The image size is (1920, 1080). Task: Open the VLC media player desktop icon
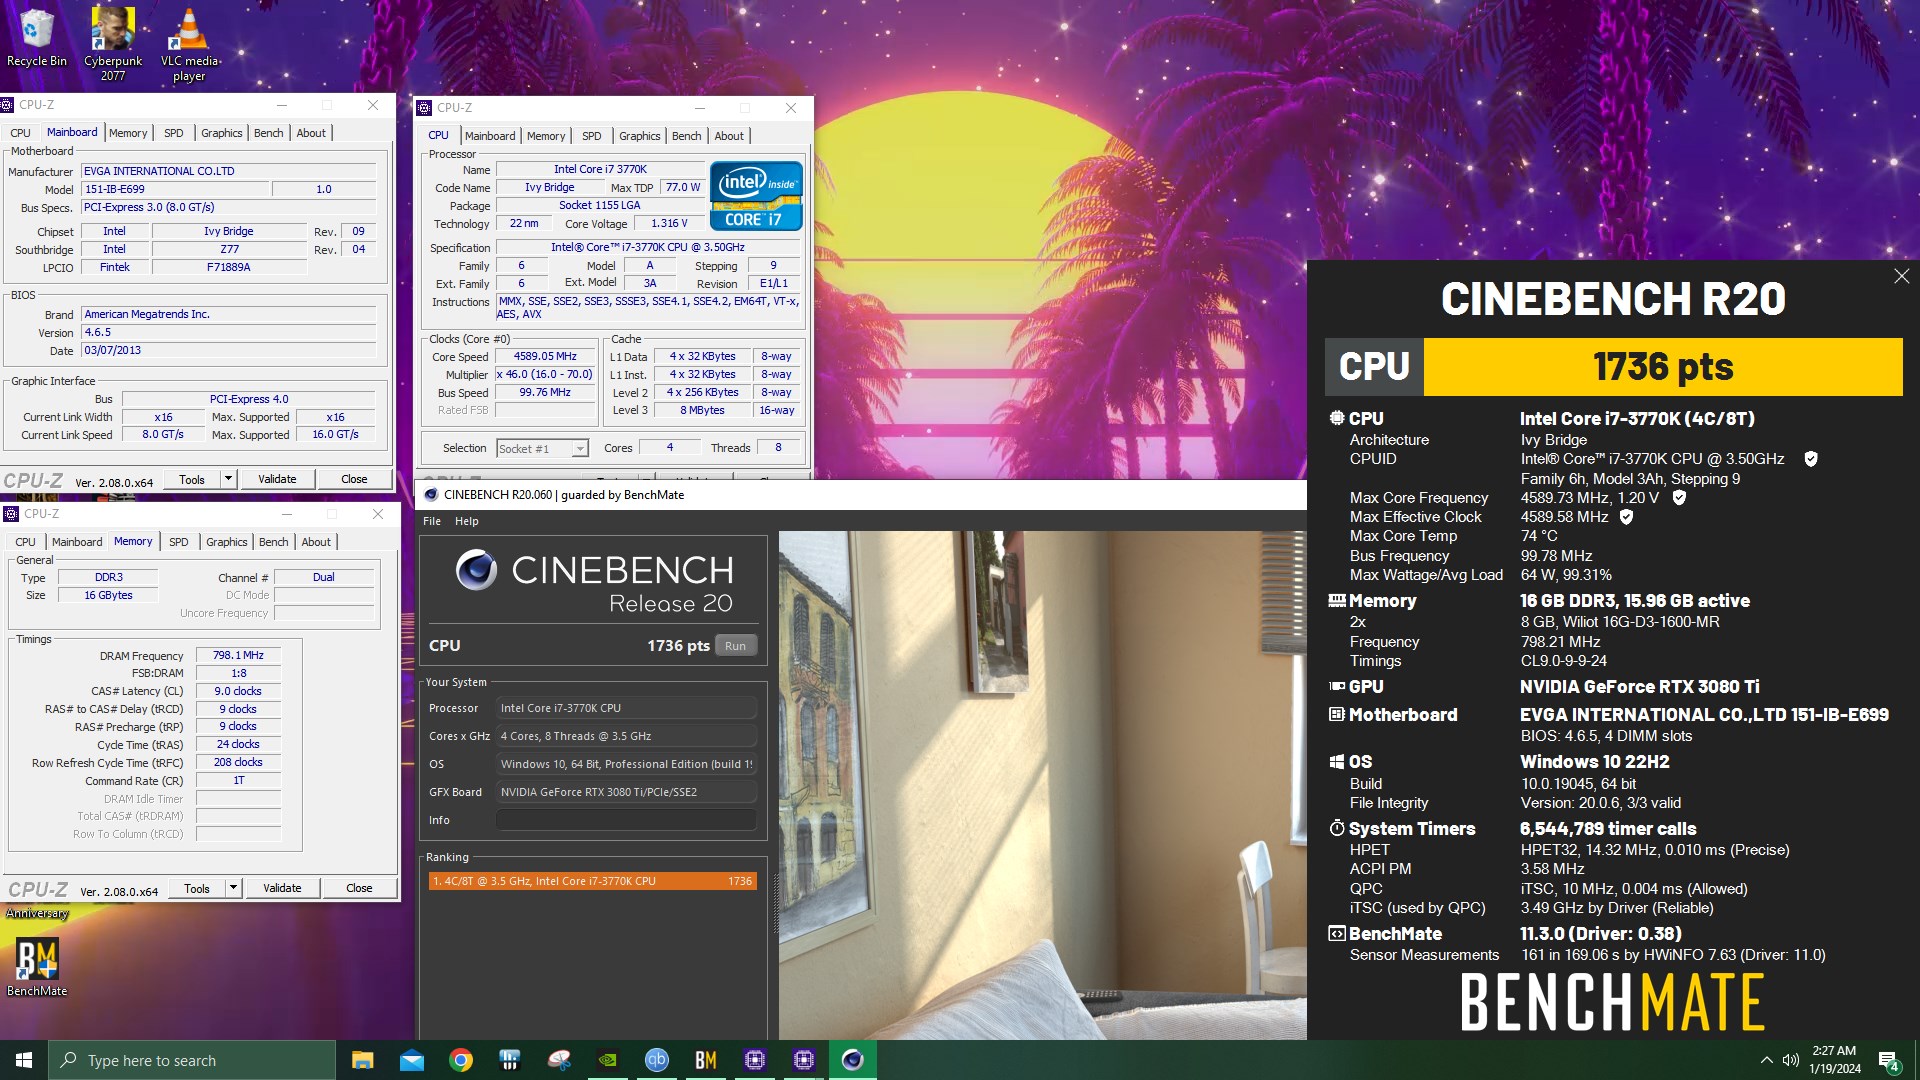(189, 44)
